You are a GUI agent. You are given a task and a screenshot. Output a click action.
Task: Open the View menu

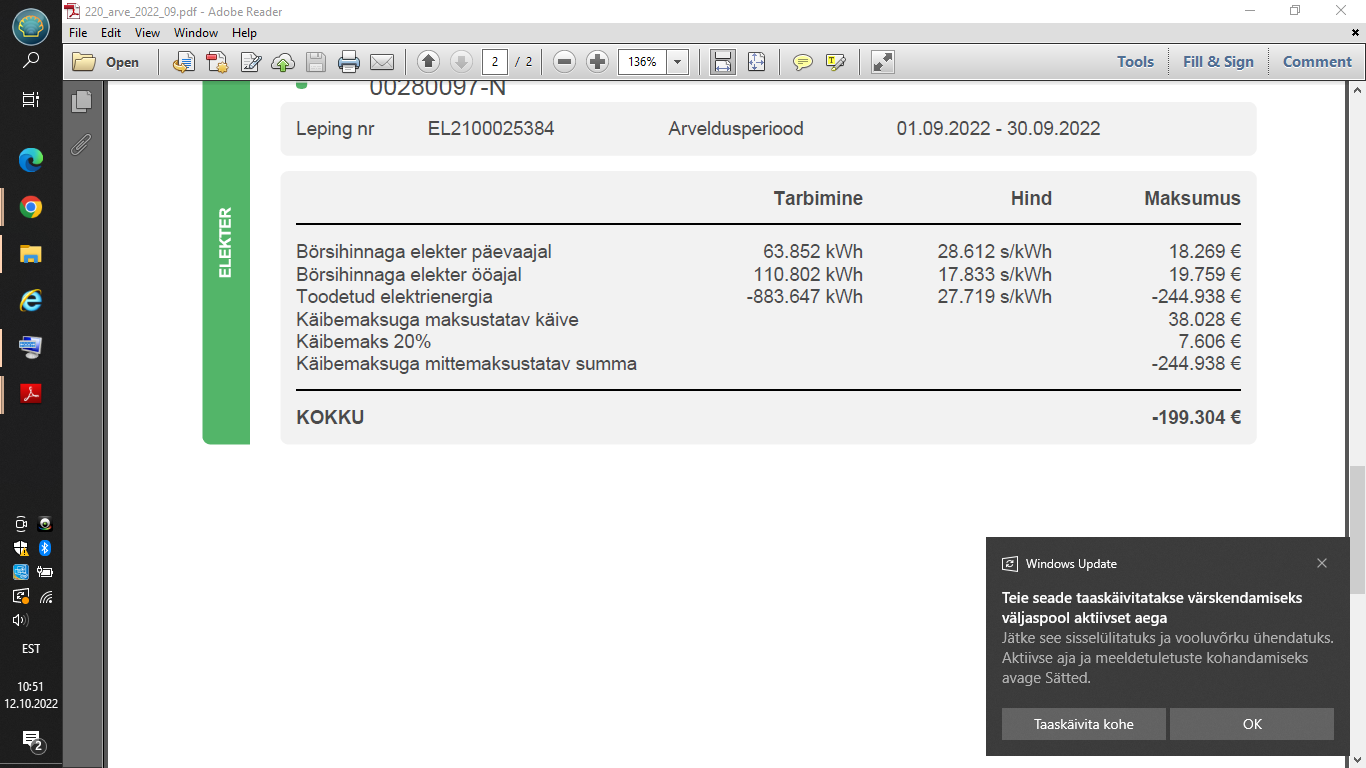[147, 33]
